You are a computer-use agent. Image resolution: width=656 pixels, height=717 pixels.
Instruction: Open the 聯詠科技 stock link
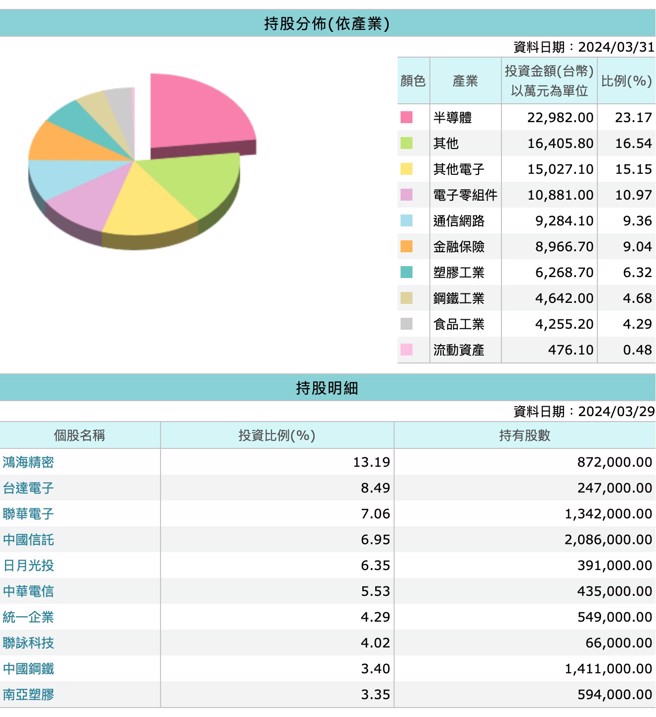[28, 643]
